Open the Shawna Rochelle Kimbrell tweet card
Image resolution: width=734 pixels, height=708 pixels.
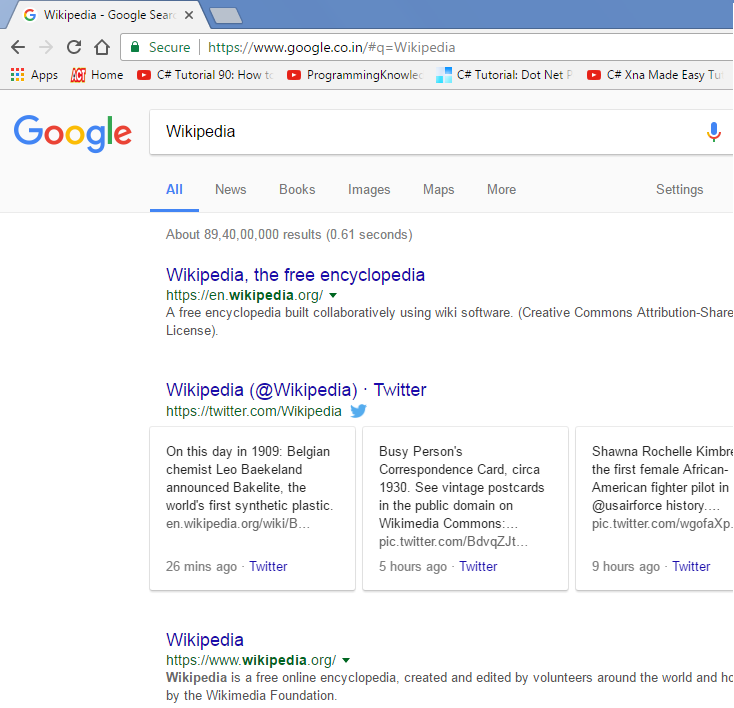point(654,509)
